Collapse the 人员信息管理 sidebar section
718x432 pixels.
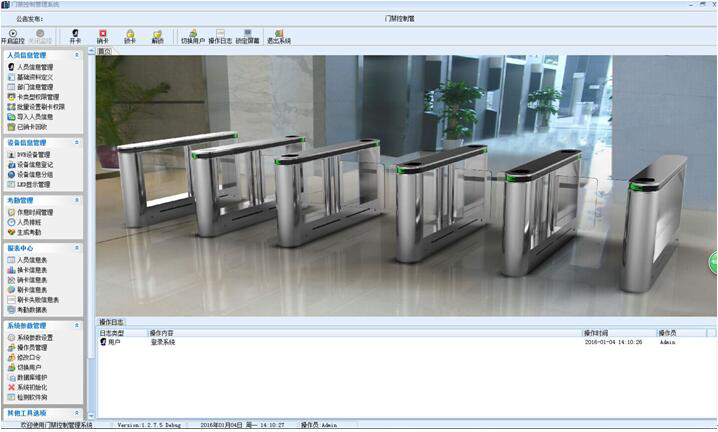76,55
